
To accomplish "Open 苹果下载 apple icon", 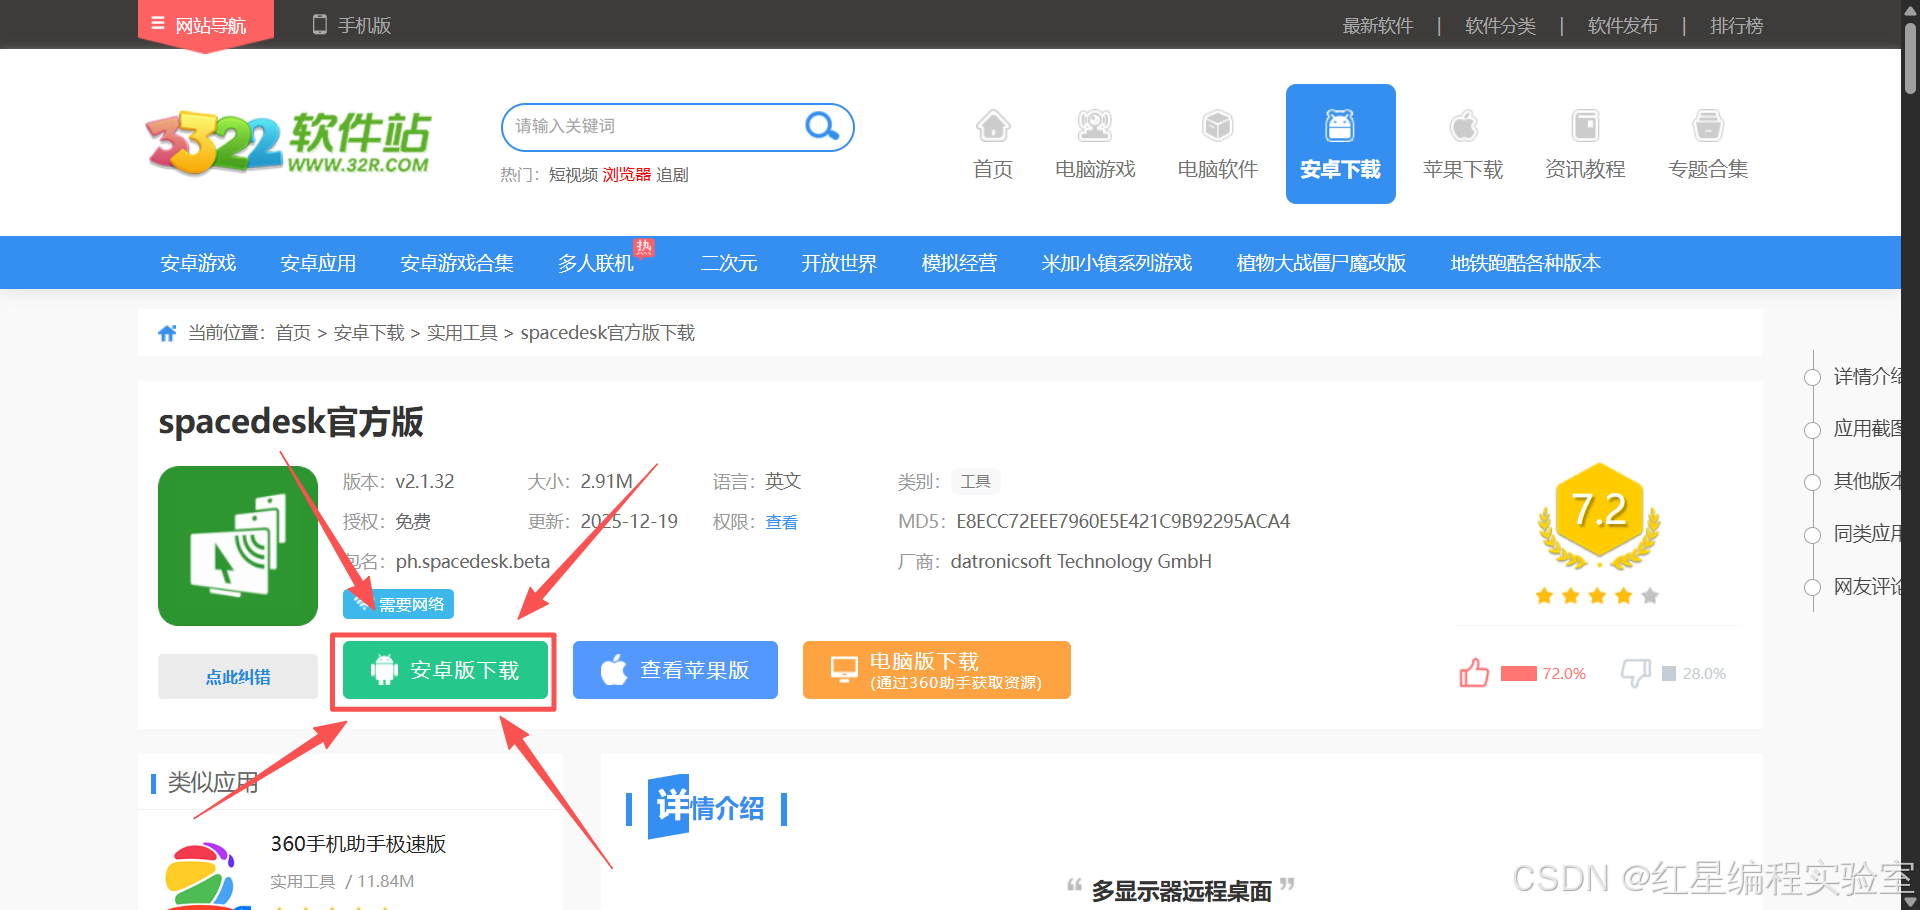I will 1463,144.
